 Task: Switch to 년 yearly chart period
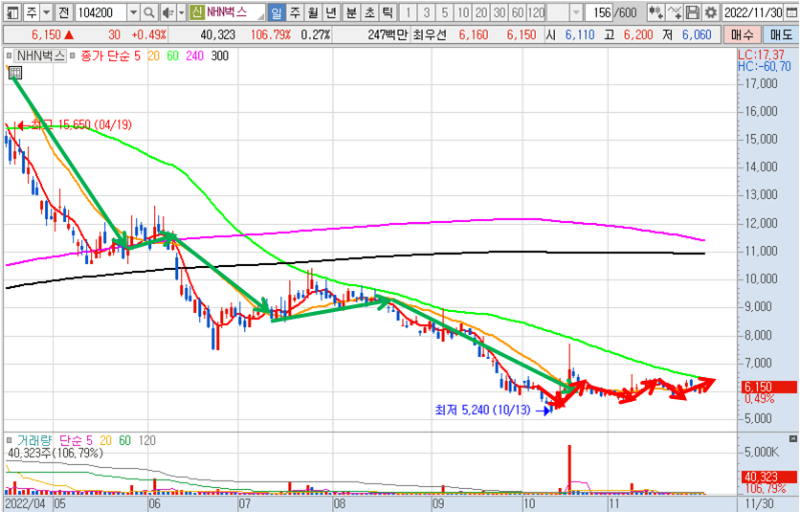[331, 12]
